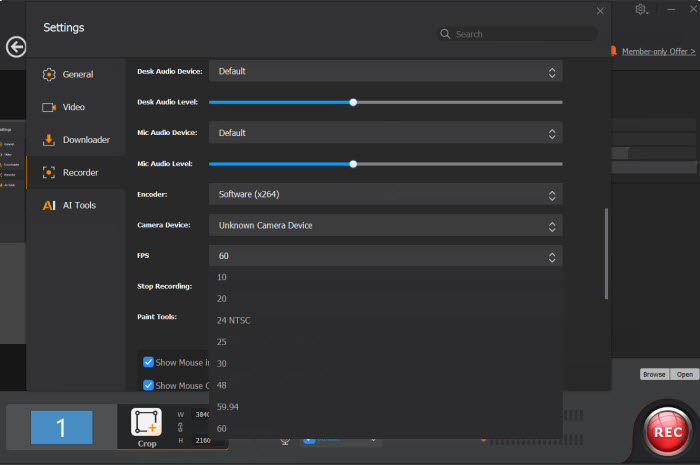Screen dimensions: 700x465
Task: Open the Downloader settings section
Action: [x=76, y=140]
